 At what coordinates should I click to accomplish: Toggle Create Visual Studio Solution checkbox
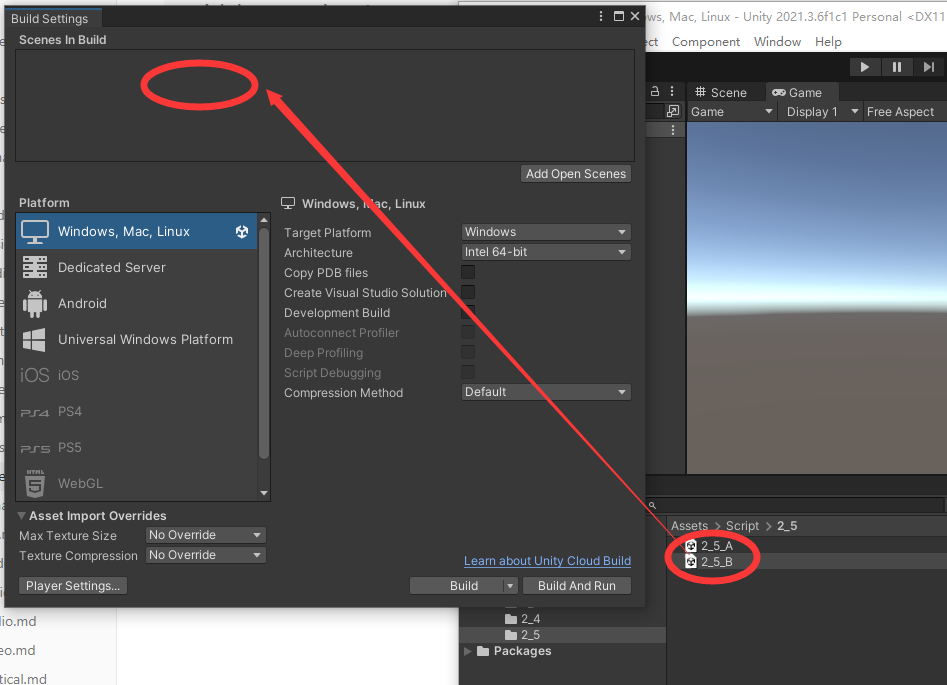[468, 292]
